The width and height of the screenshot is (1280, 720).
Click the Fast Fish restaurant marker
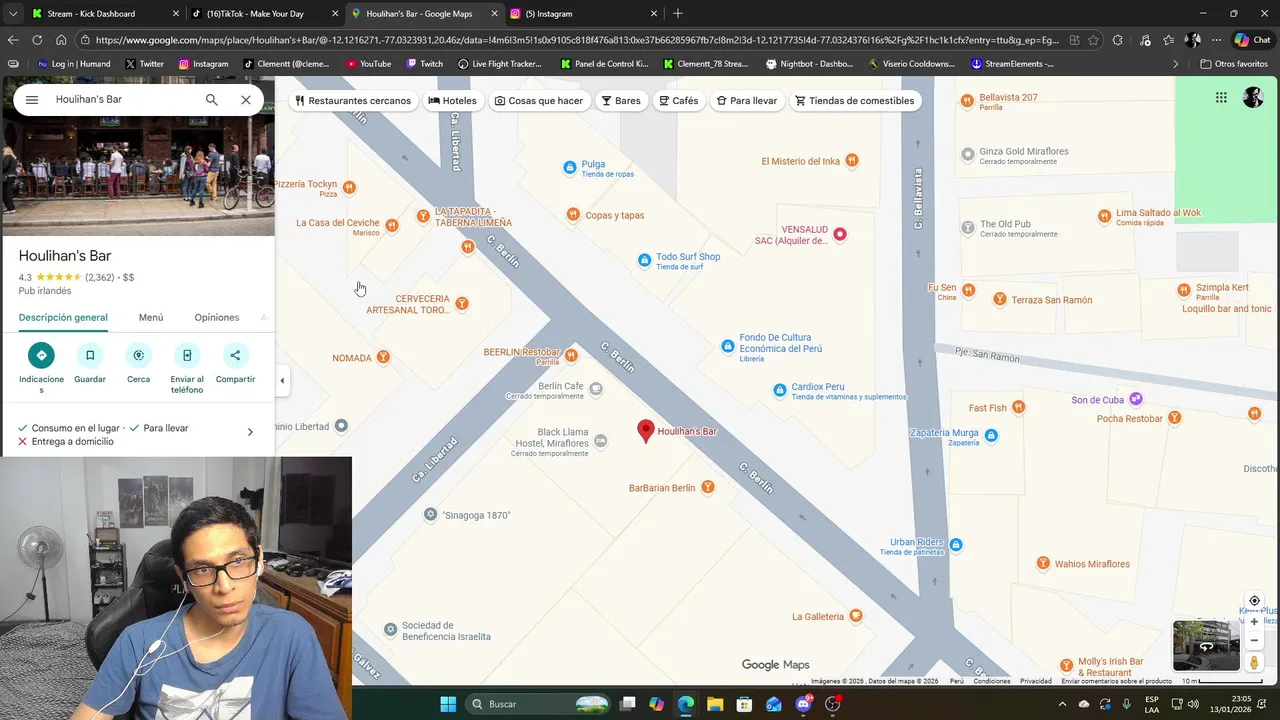click(1018, 407)
